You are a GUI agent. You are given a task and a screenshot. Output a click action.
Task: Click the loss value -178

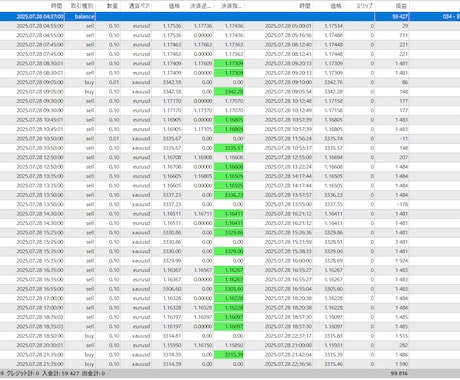pos(403,204)
